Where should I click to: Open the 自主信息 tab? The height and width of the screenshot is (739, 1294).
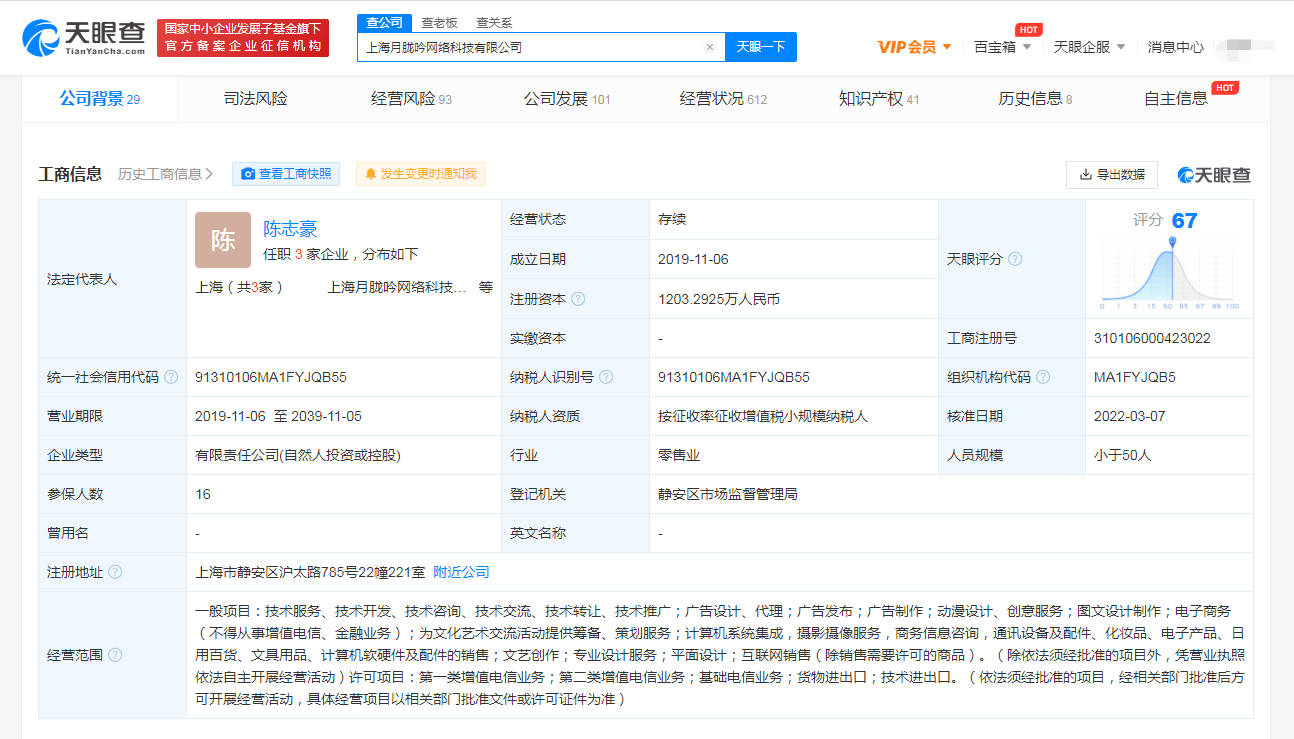click(1176, 98)
